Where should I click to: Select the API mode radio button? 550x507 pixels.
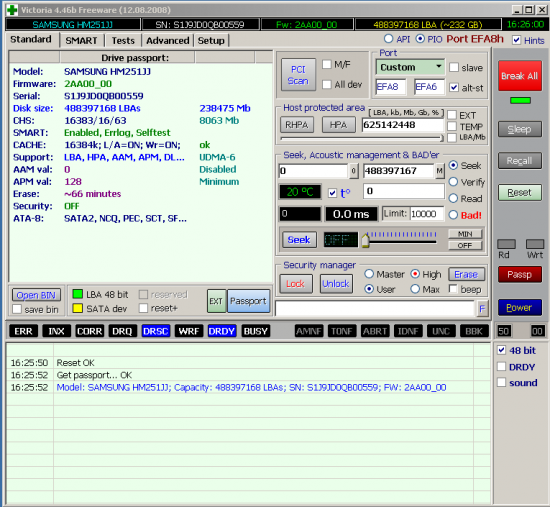pyautogui.click(x=388, y=39)
